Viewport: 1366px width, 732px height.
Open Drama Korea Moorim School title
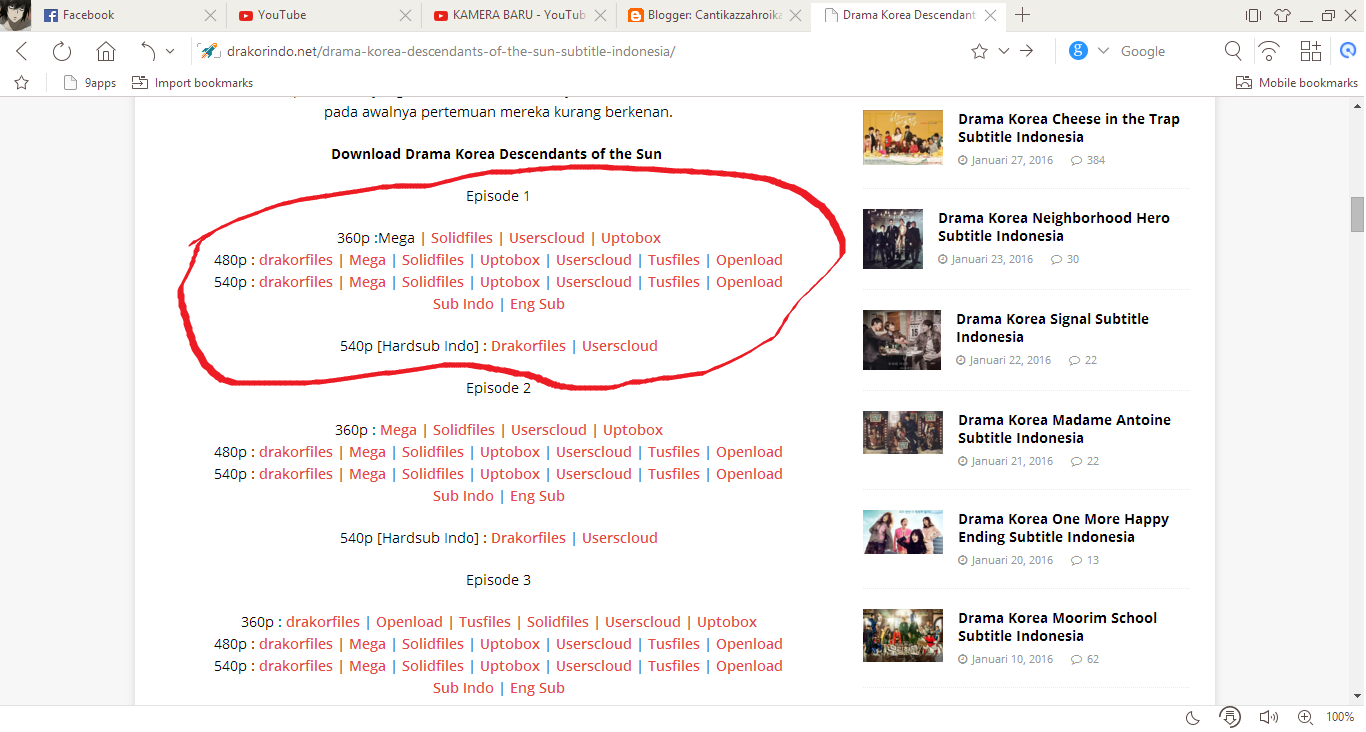point(1057,627)
